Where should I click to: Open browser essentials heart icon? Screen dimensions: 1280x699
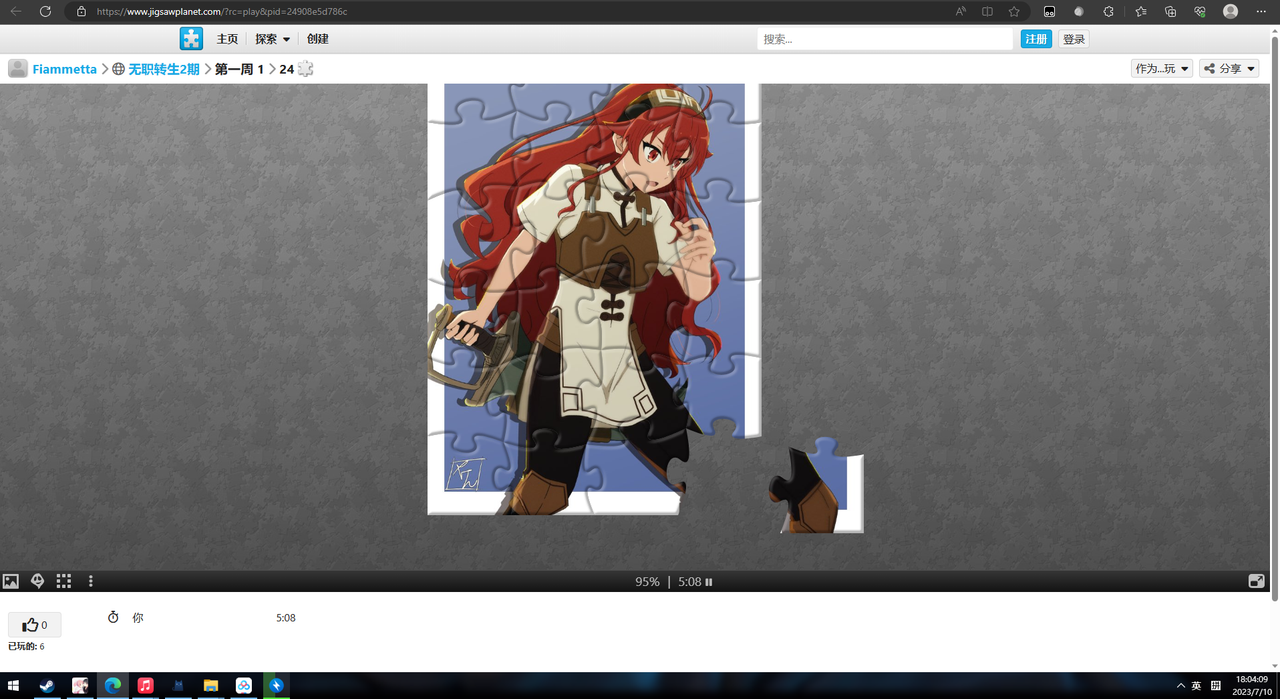[x=1200, y=12]
